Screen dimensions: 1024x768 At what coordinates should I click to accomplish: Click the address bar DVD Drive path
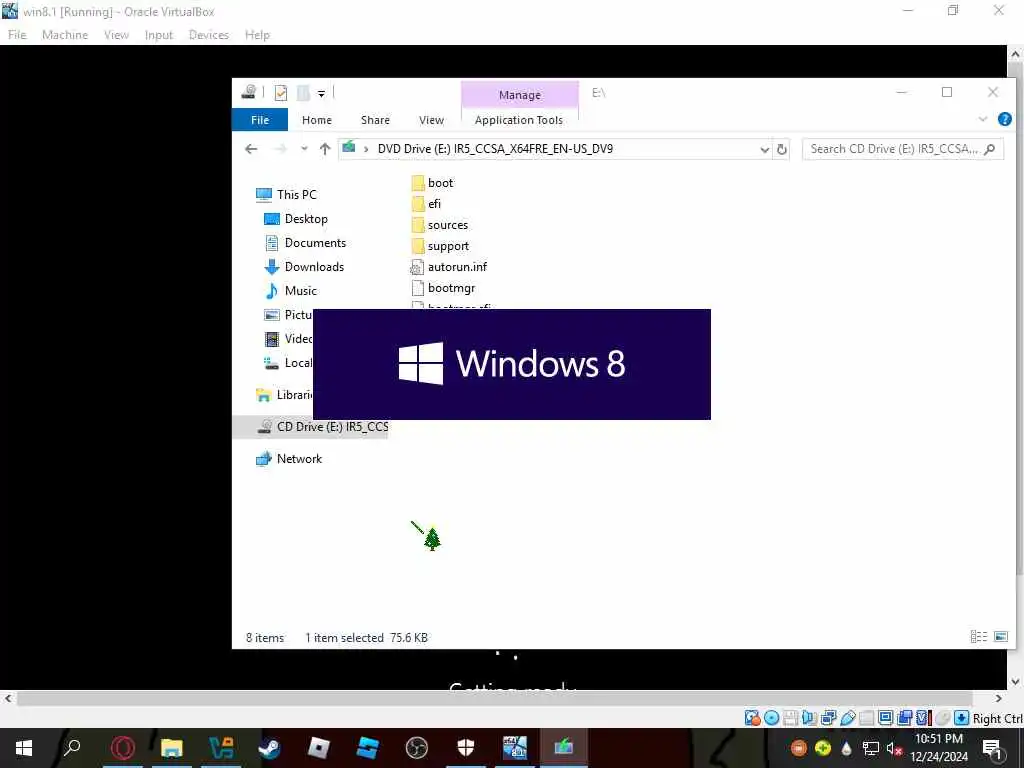coord(495,149)
